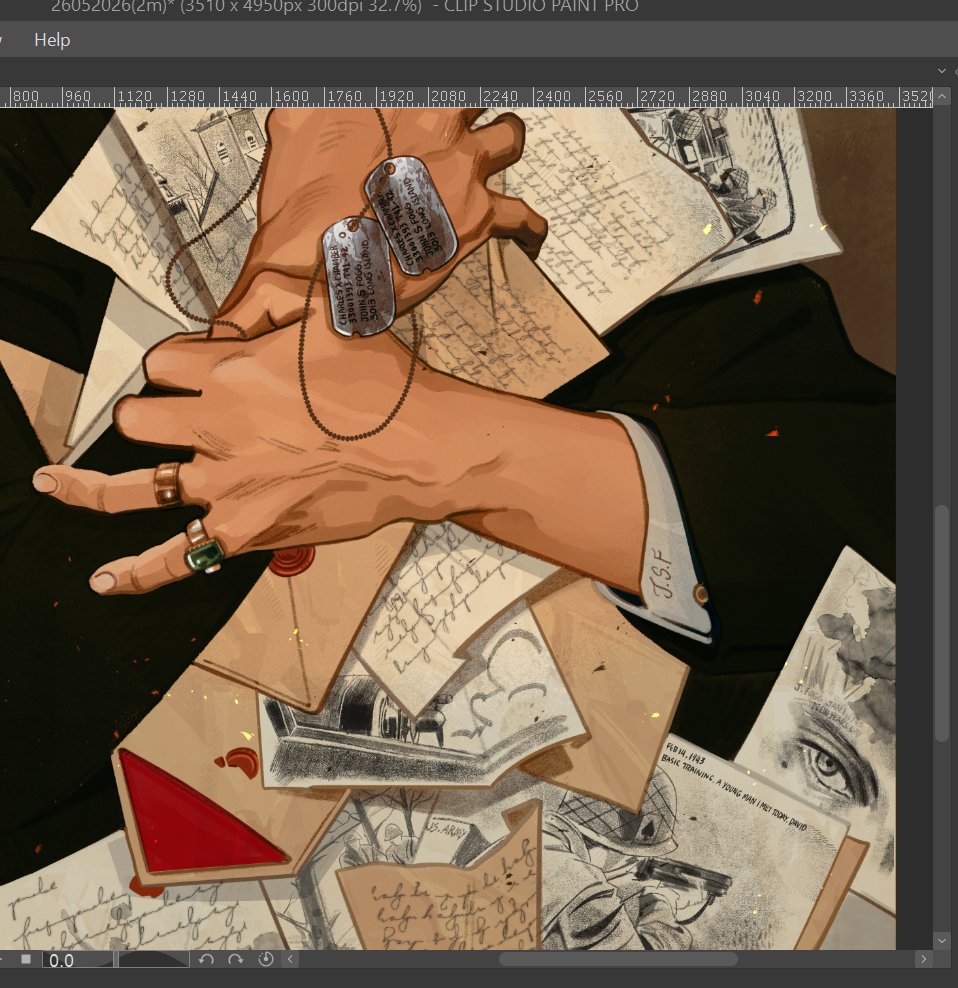Click the rotate canvas right icon
Viewport: 958px width, 988px height.
[x=235, y=959]
